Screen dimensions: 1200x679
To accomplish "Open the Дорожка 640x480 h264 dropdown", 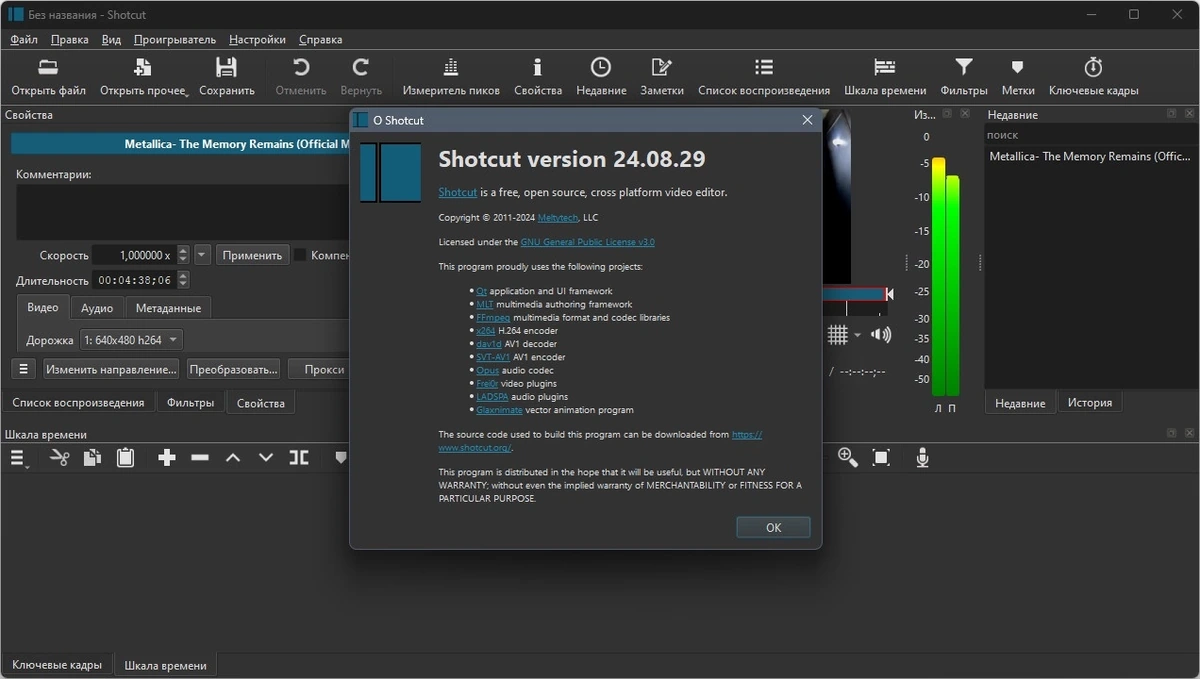I will pyautogui.click(x=131, y=340).
